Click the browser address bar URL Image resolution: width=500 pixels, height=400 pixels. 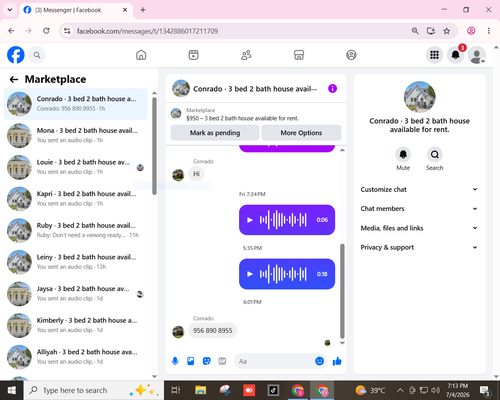point(147,31)
